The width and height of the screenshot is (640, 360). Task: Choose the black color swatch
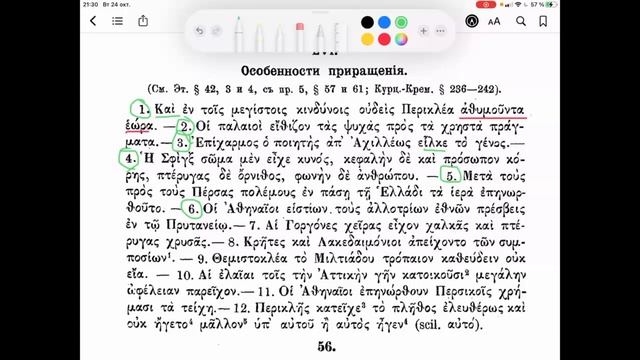[x=367, y=22]
